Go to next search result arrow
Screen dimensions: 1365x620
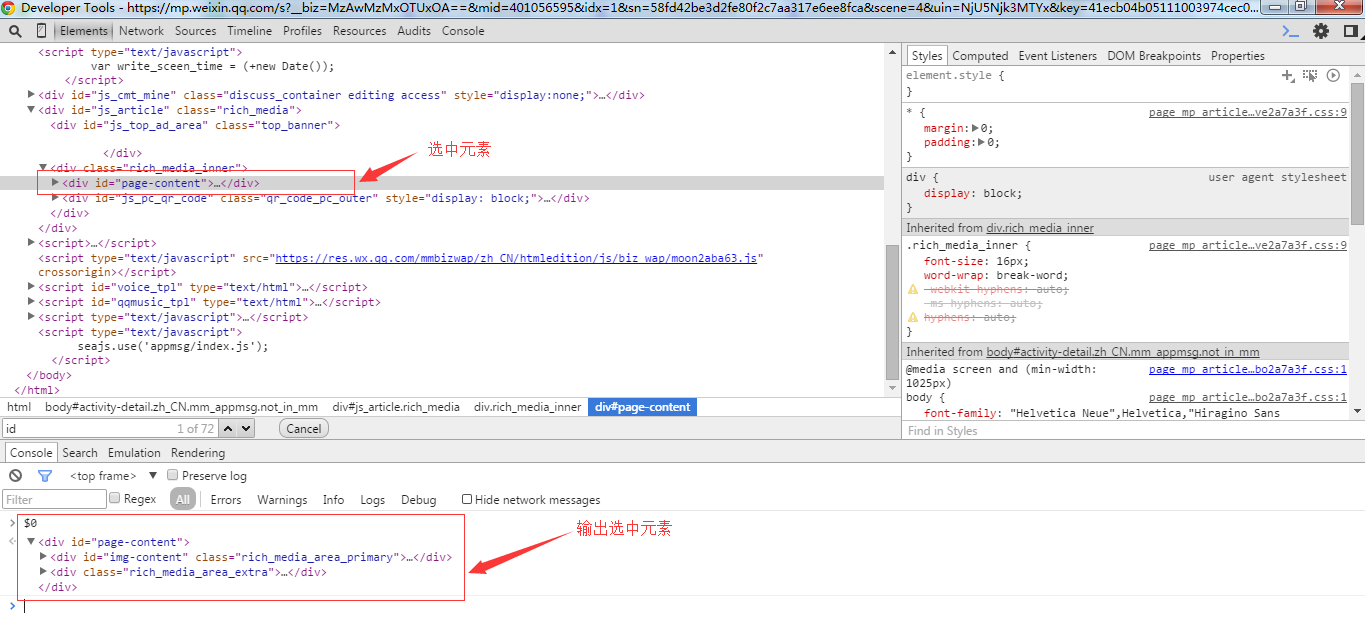tap(246, 428)
